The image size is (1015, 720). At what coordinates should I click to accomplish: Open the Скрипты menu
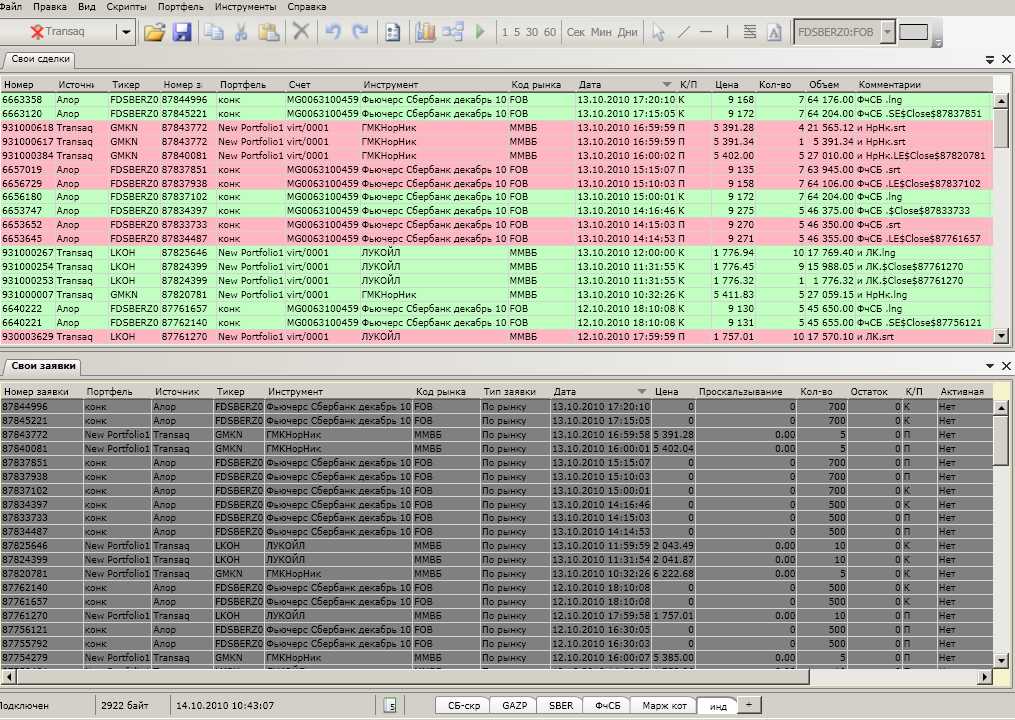pyautogui.click(x=126, y=6)
